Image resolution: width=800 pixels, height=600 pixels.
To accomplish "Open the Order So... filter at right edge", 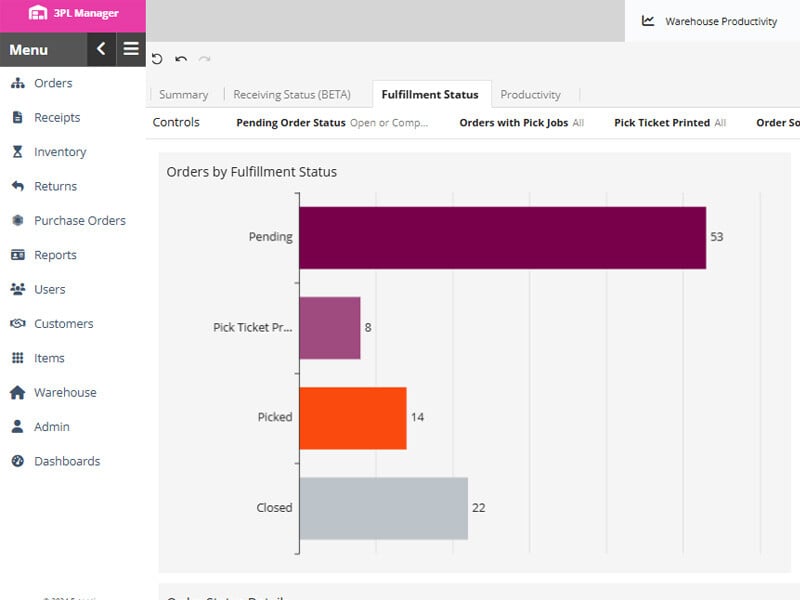I will click(778, 122).
